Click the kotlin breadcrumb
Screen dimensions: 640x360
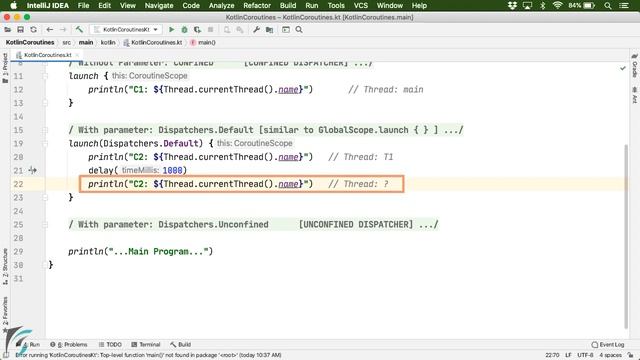tap(108, 42)
